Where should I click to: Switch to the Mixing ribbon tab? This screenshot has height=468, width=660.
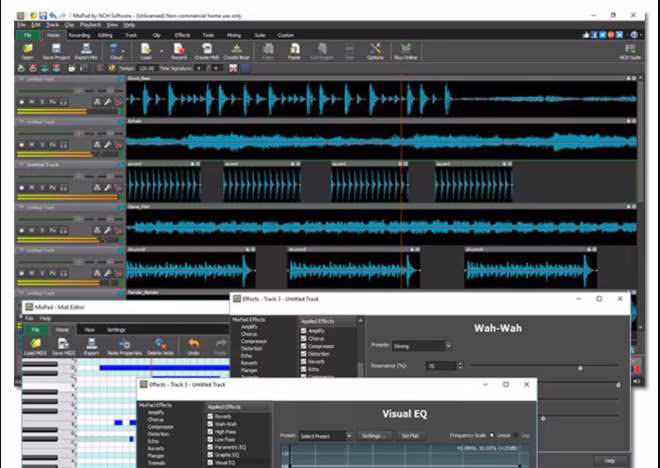point(234,35)
